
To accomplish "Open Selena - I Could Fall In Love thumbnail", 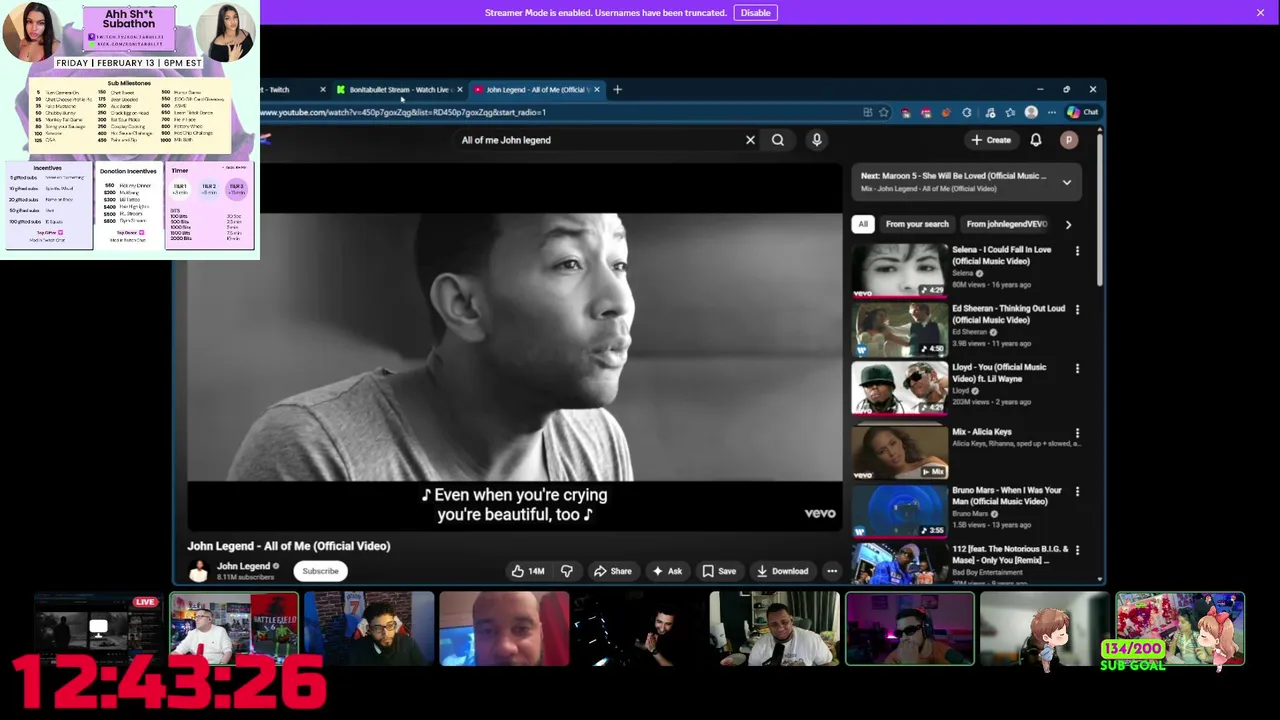I will (899, 270).
